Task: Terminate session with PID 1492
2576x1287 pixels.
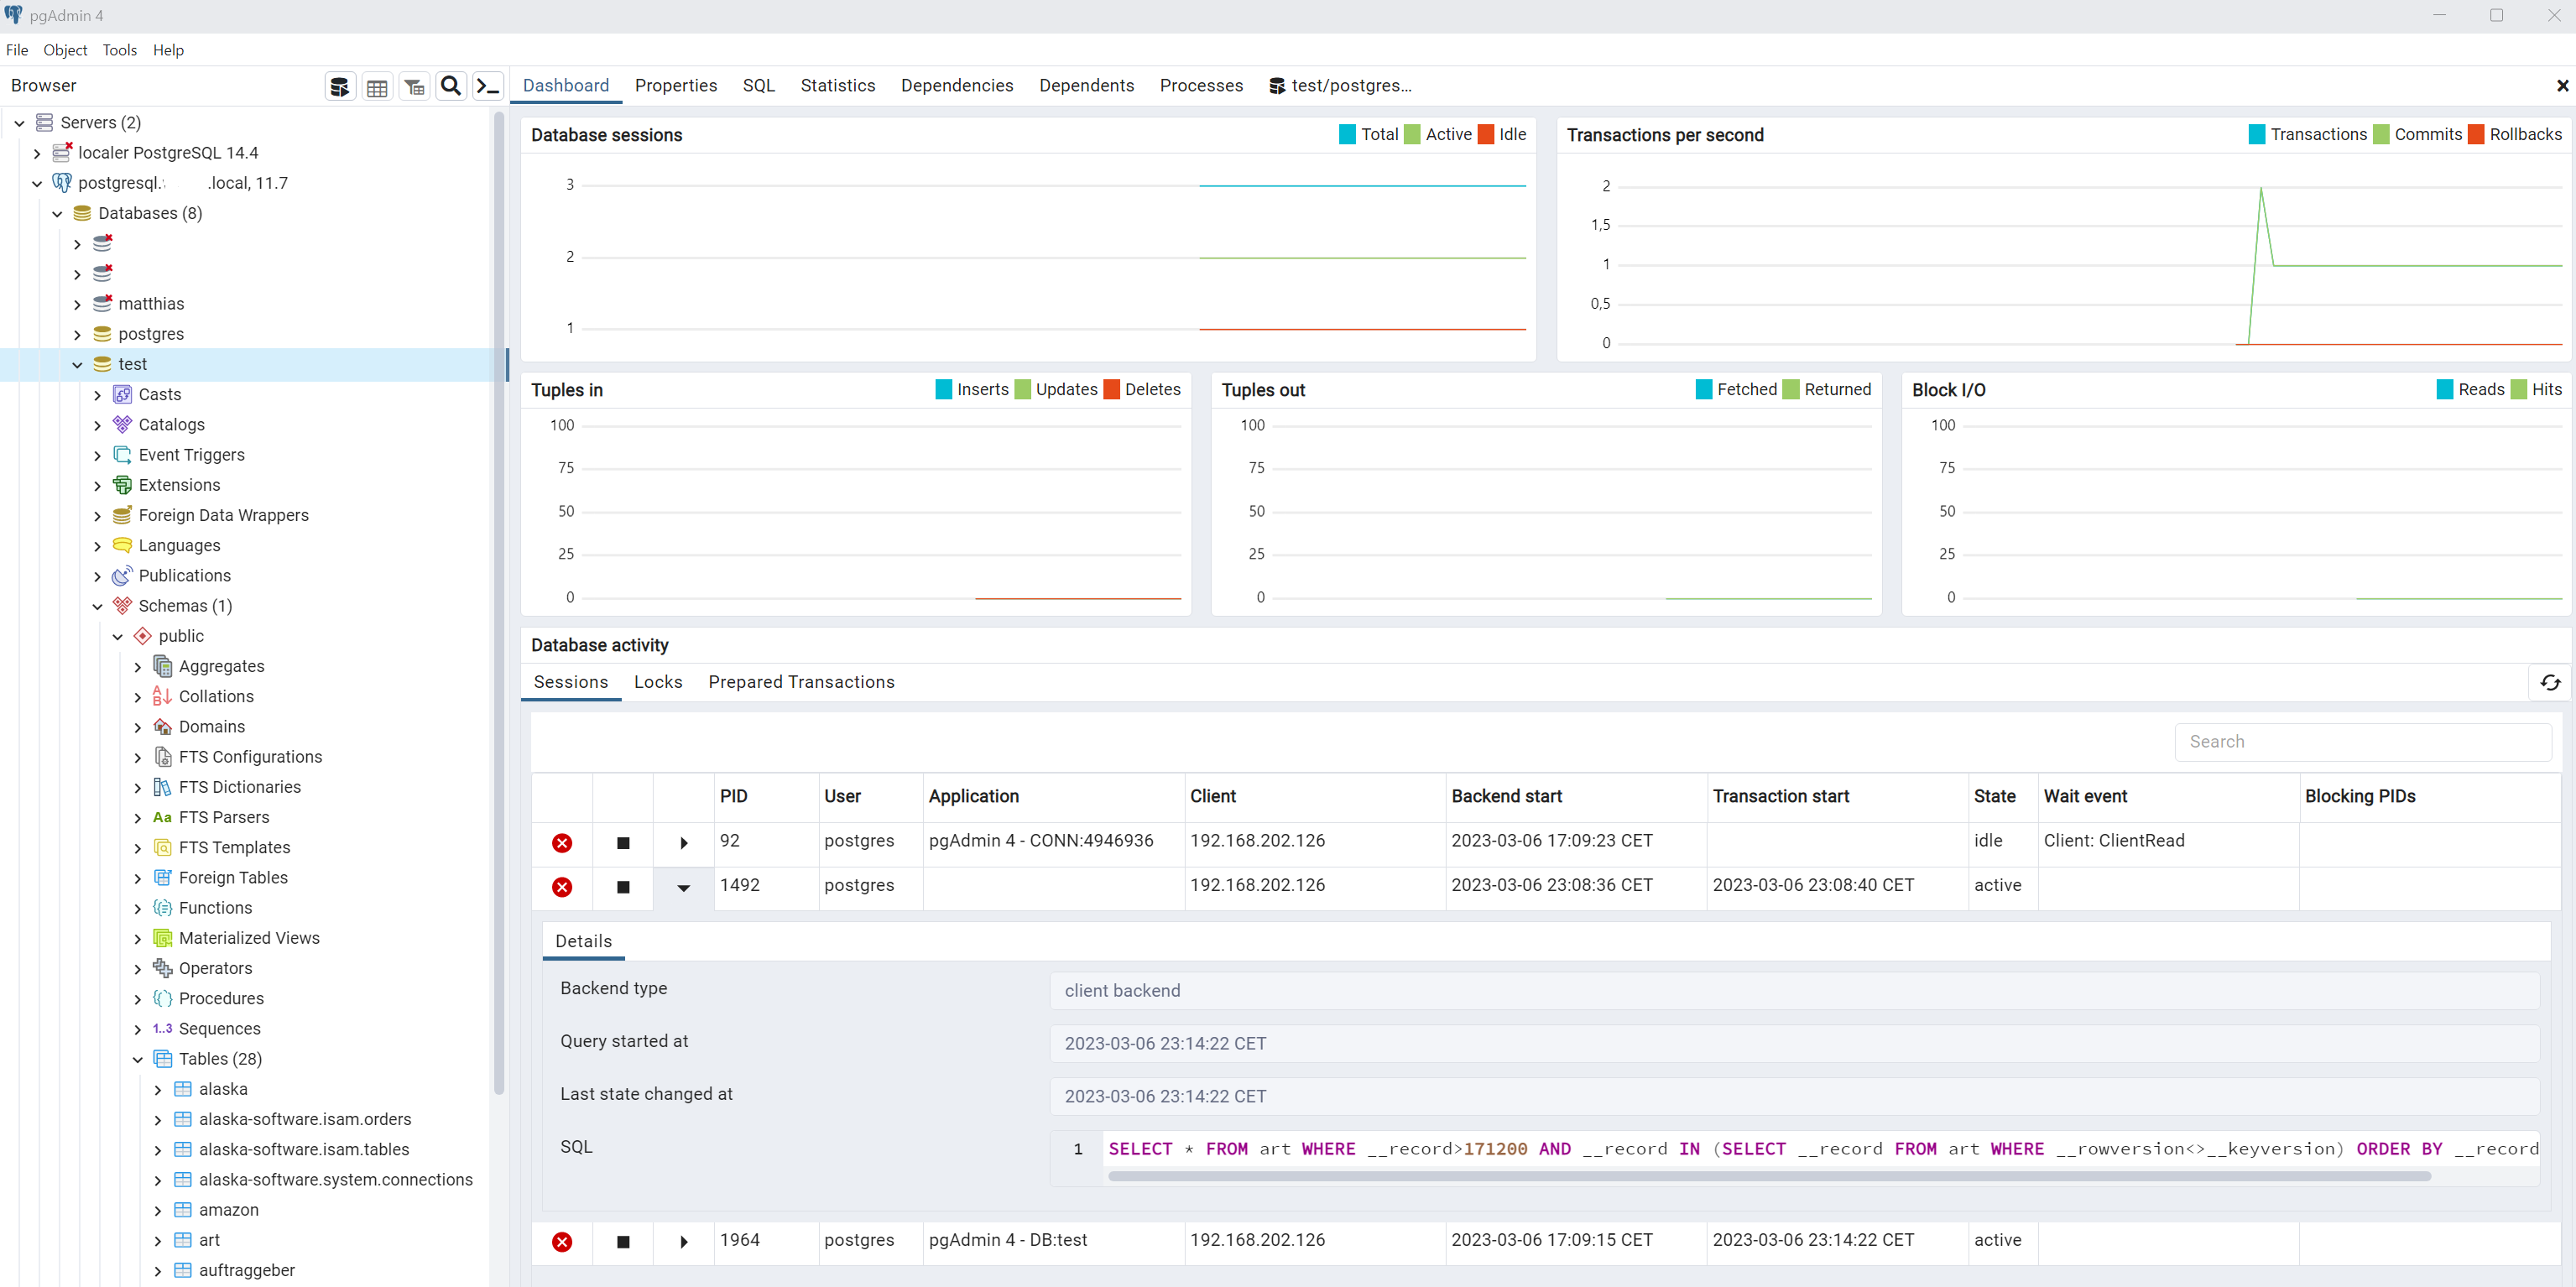Action: (x=562, y=887)
